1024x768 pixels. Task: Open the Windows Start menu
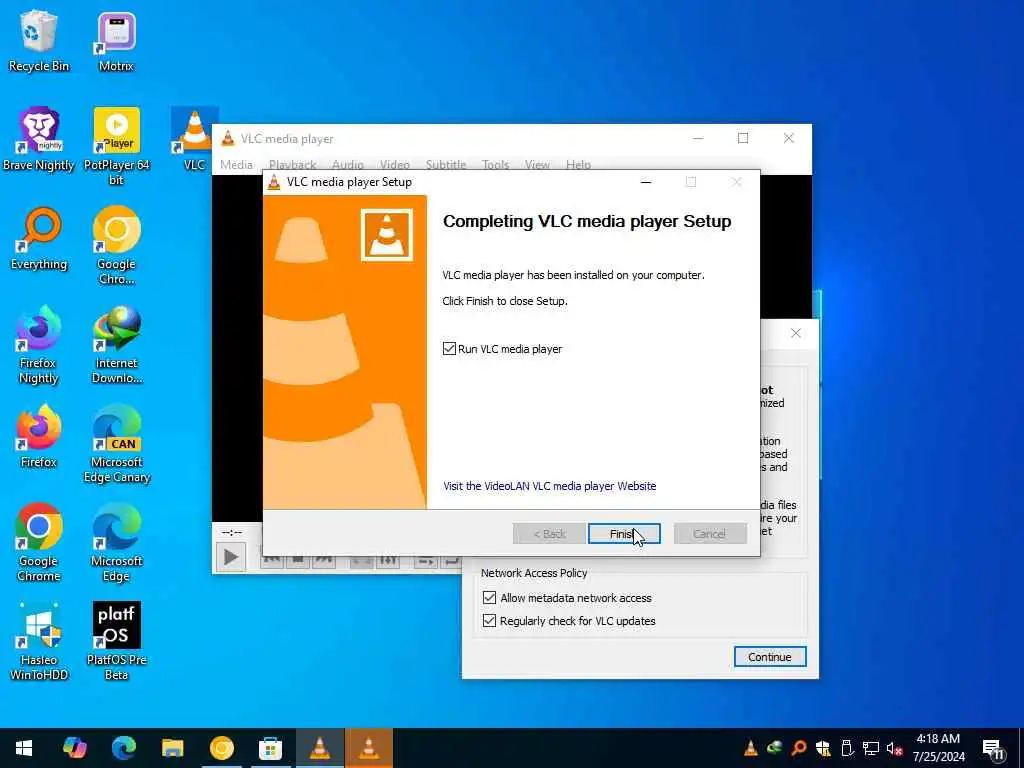(x=24, y=748)
